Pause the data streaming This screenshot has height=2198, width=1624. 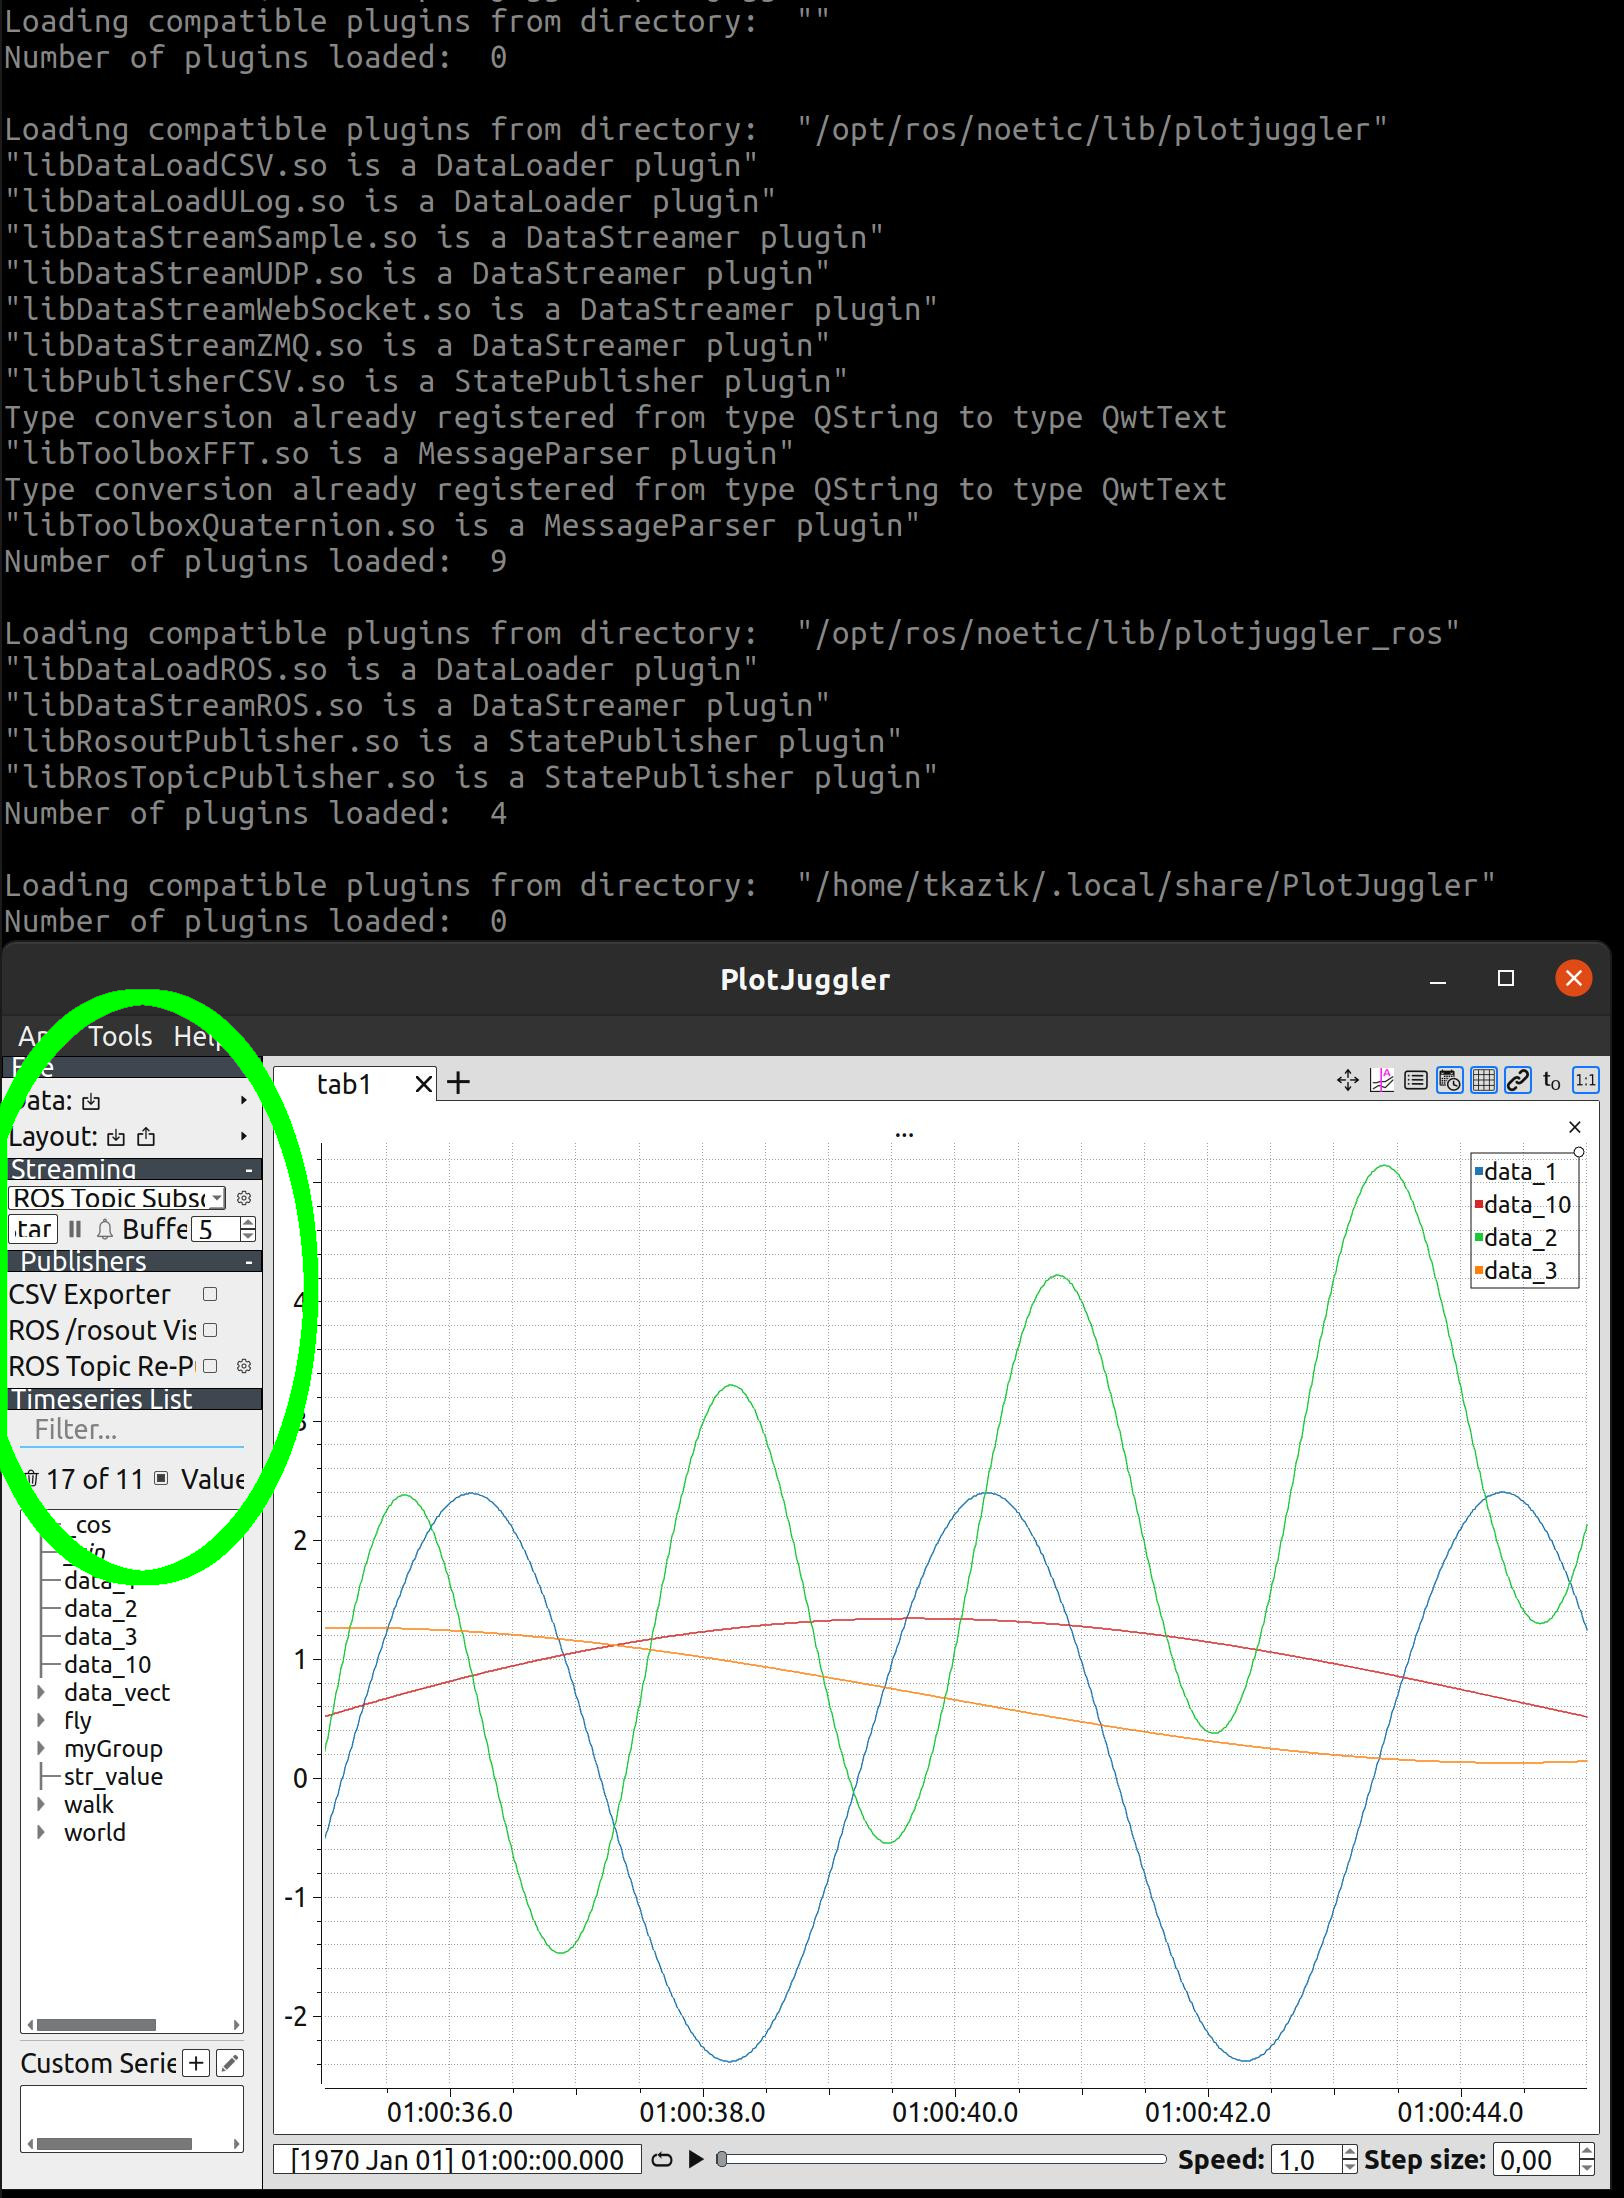coord(75,1230)
